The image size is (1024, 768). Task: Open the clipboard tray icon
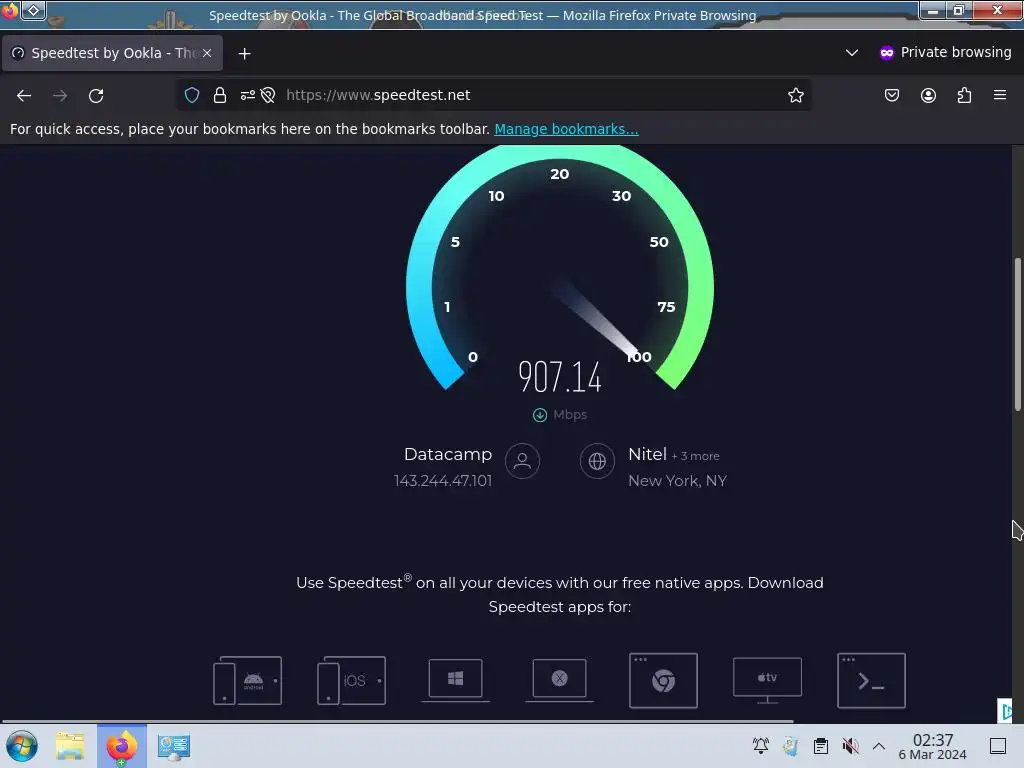821,745
